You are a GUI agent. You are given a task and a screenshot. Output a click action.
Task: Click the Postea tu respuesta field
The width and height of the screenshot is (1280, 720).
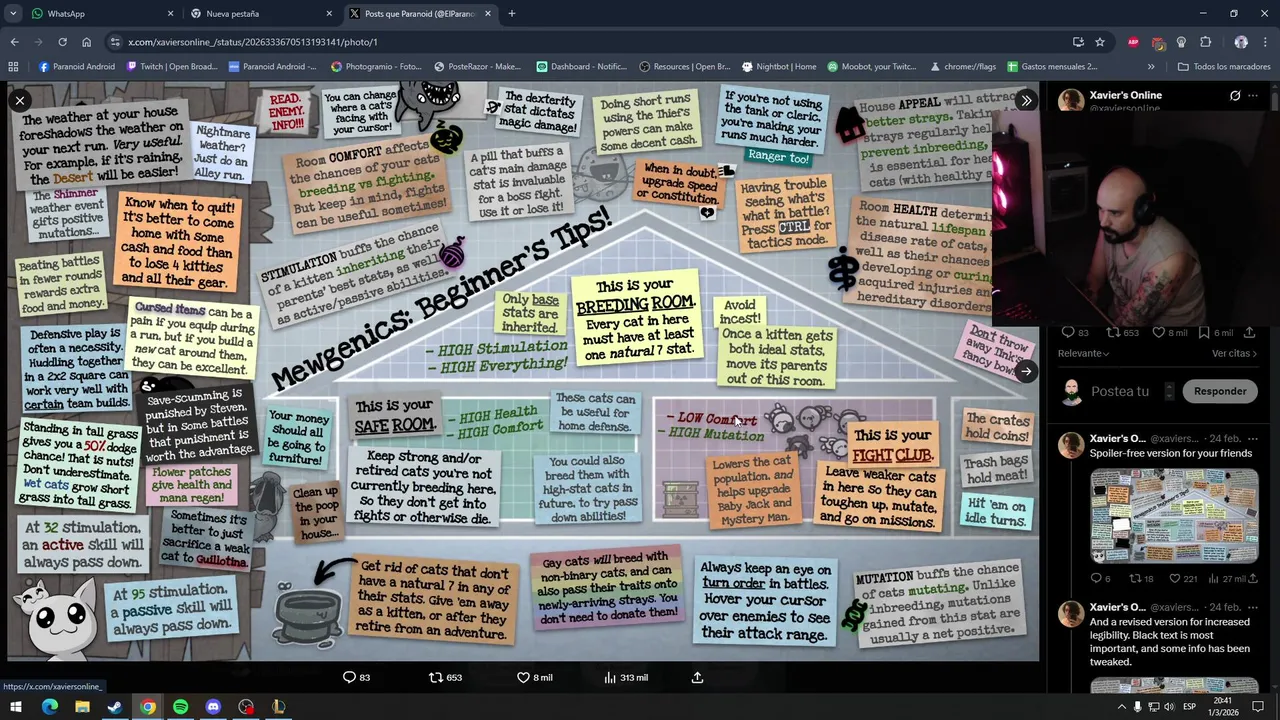pos(1119,391)
